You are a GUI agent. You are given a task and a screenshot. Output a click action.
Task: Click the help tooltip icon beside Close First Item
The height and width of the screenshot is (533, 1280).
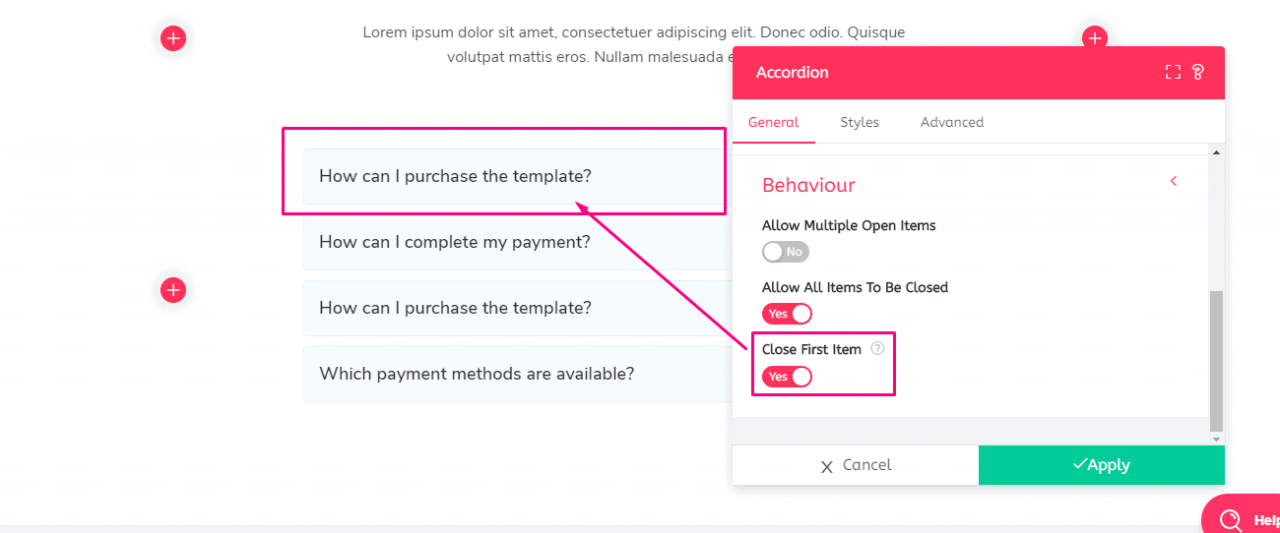[877, 349]
